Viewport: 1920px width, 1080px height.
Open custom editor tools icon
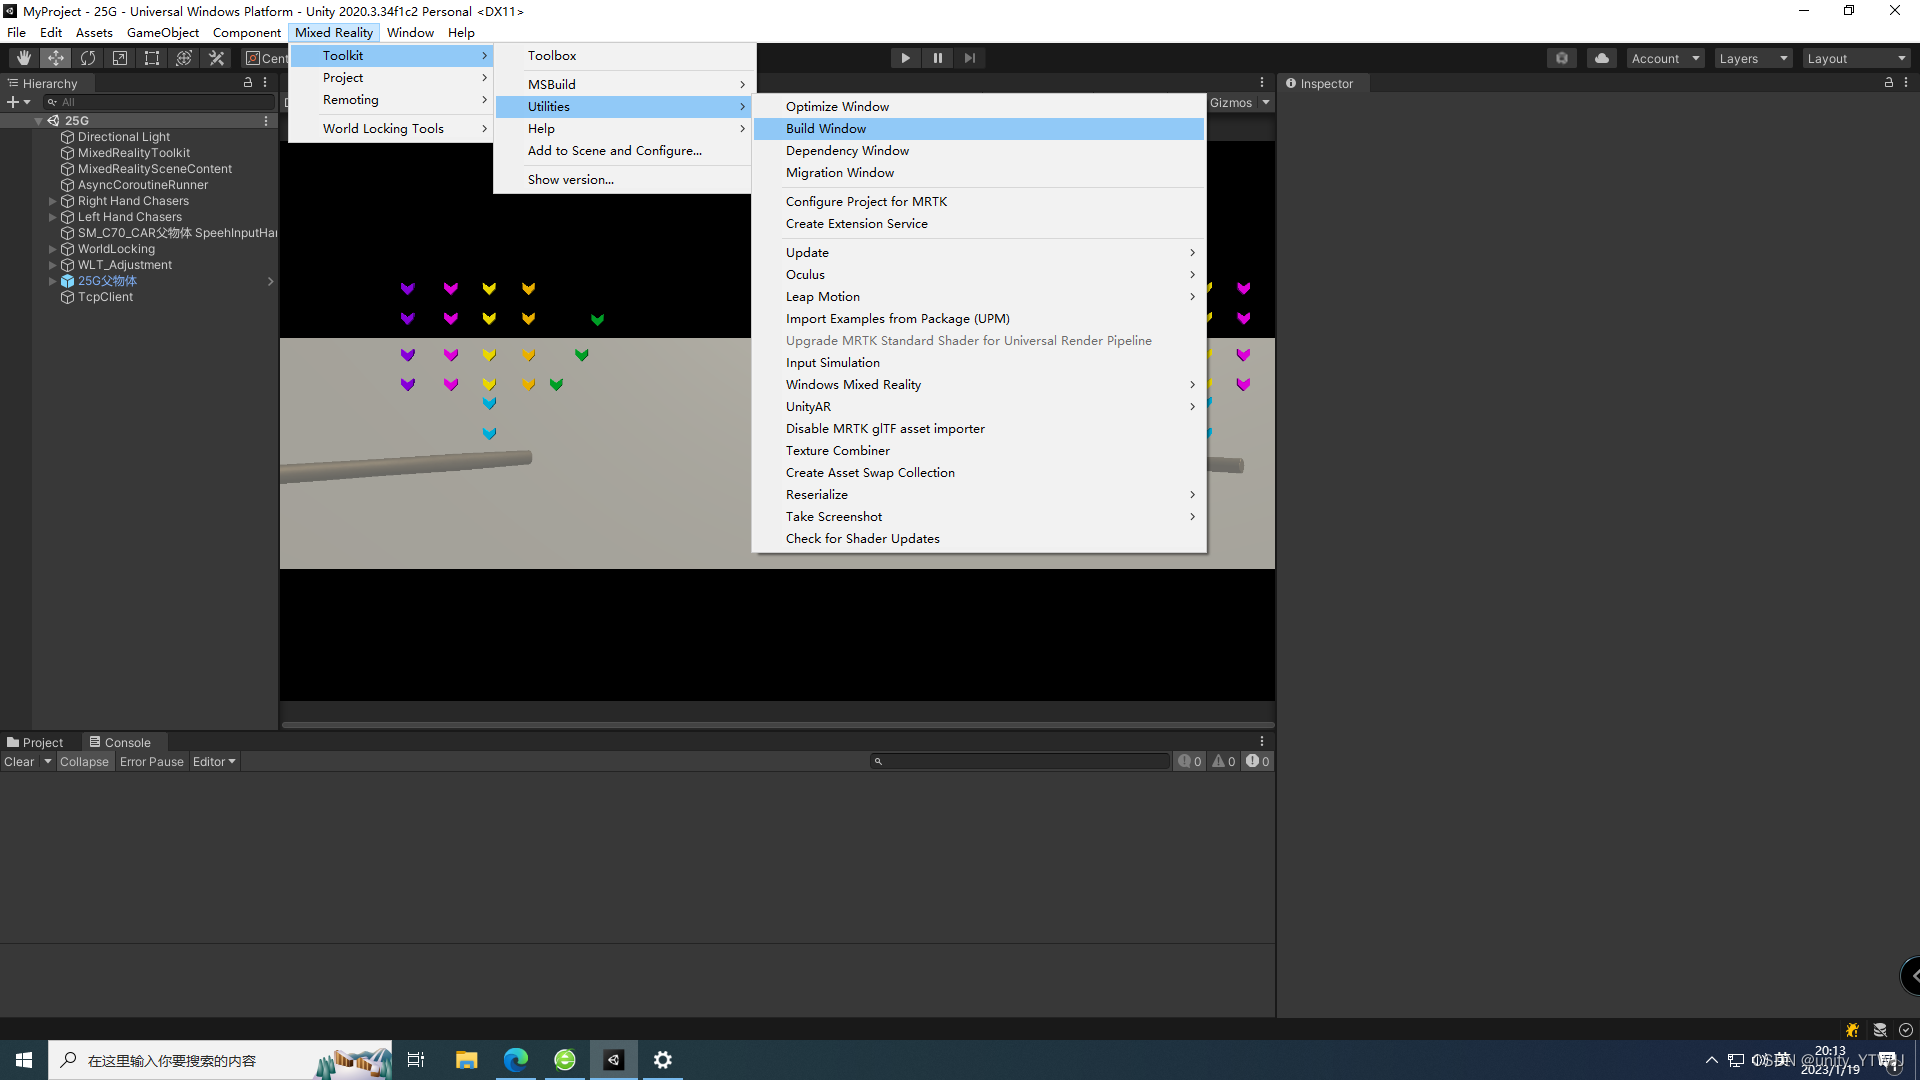point(216,58)
